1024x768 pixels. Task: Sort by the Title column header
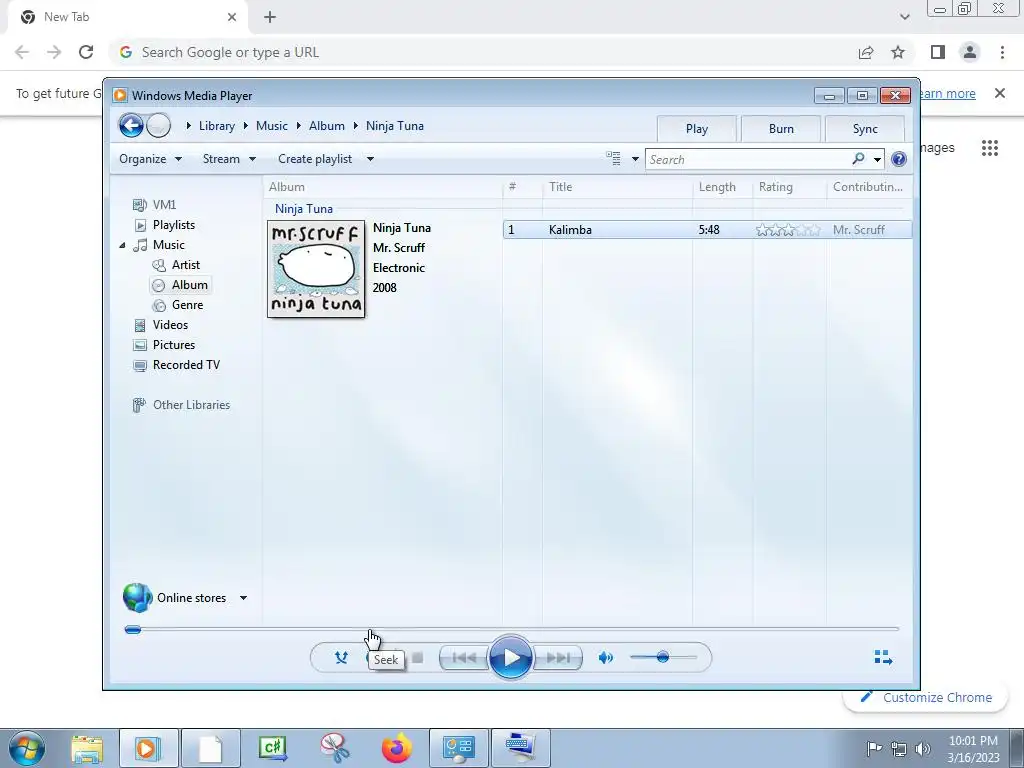(617, 187)
